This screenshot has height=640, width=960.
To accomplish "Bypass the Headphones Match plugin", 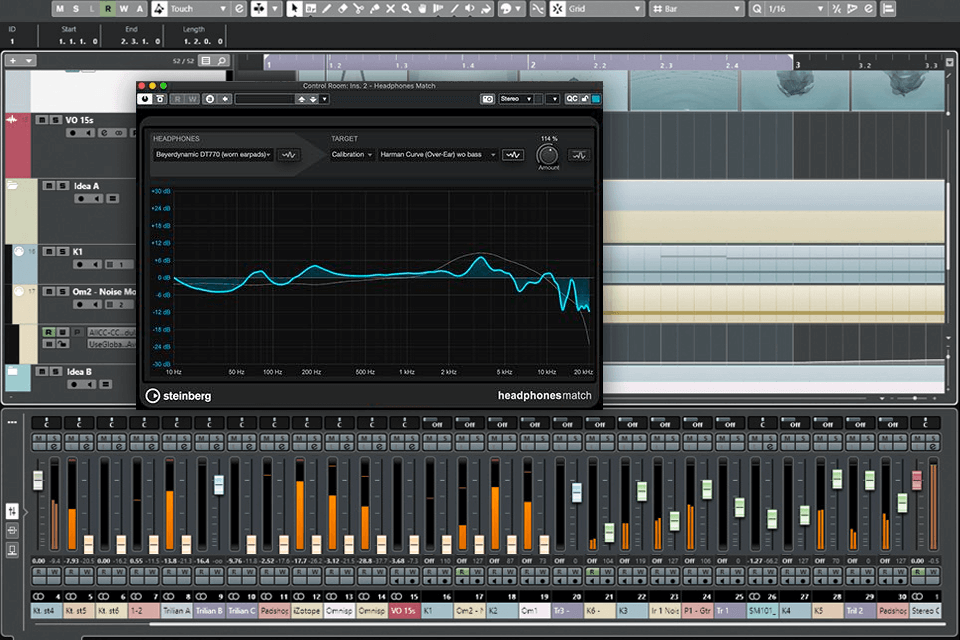I will coord(146,99).
